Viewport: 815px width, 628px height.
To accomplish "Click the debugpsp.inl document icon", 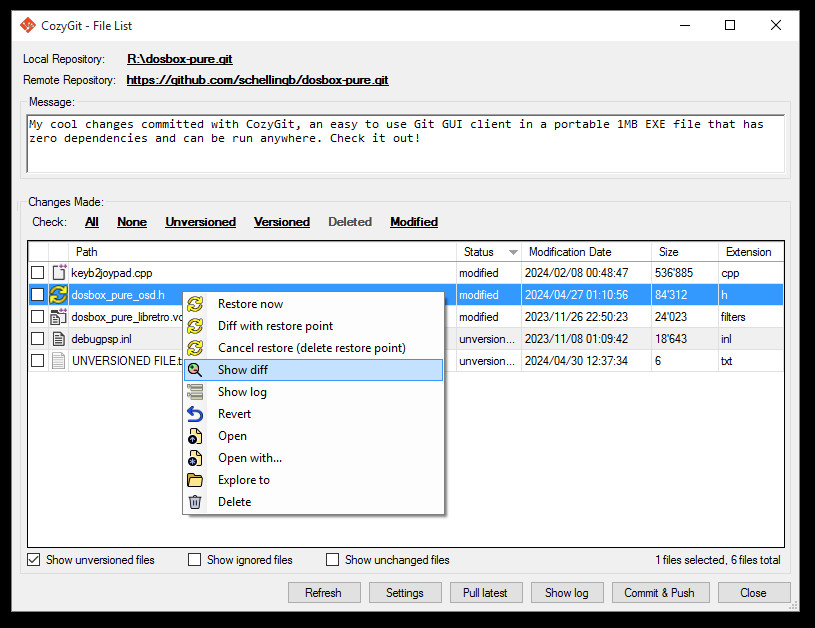I will click(x=59, y=339).
